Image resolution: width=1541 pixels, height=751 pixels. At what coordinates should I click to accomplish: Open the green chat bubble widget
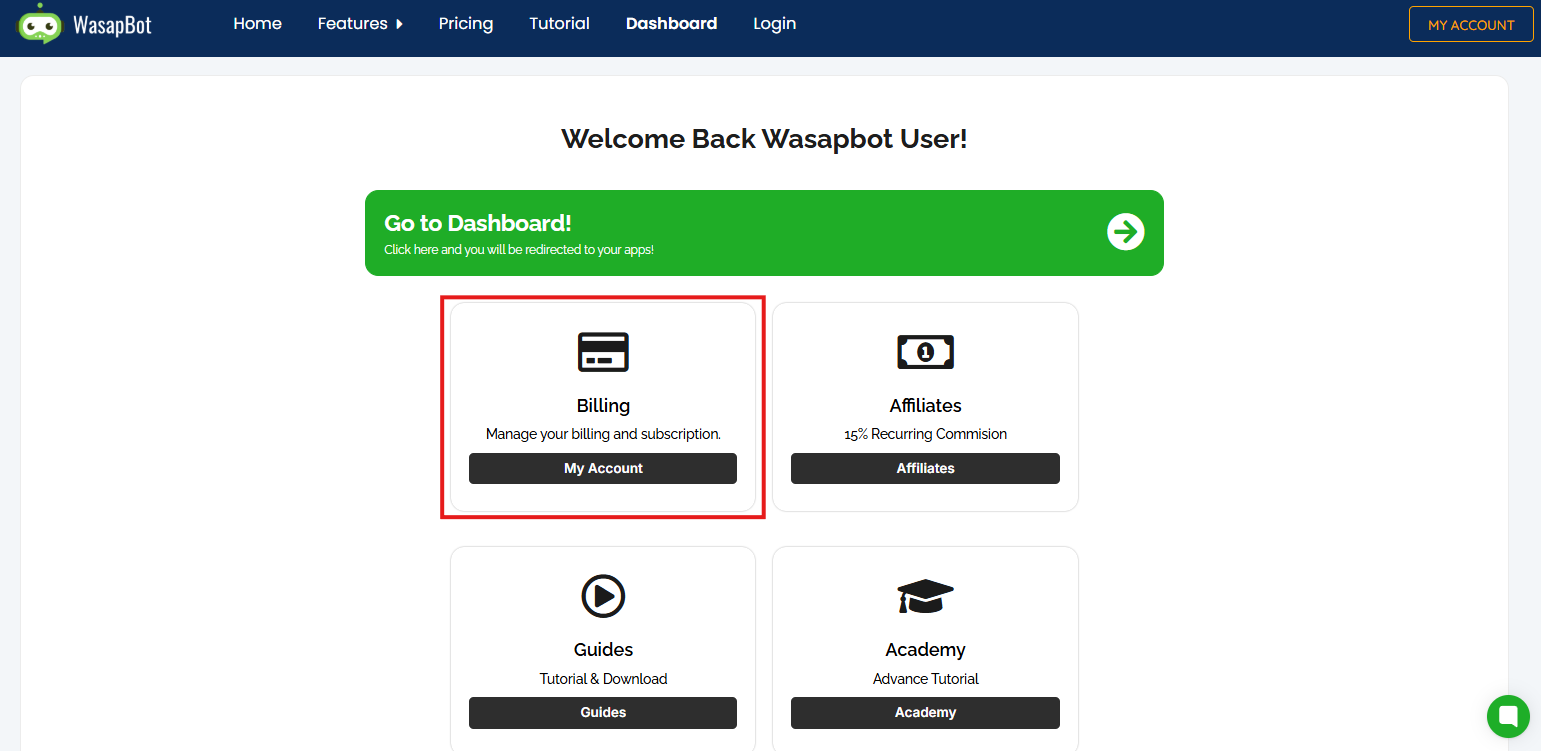click(x=1508, y=716)
